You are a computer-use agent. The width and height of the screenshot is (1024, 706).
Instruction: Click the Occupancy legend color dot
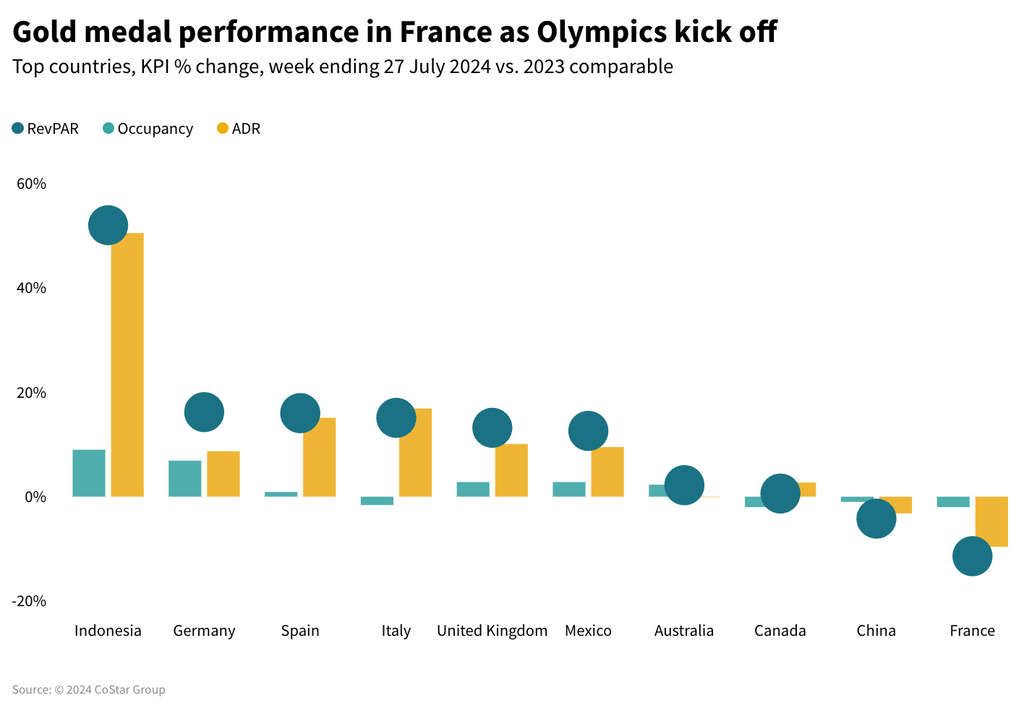(x=108, y=129)
